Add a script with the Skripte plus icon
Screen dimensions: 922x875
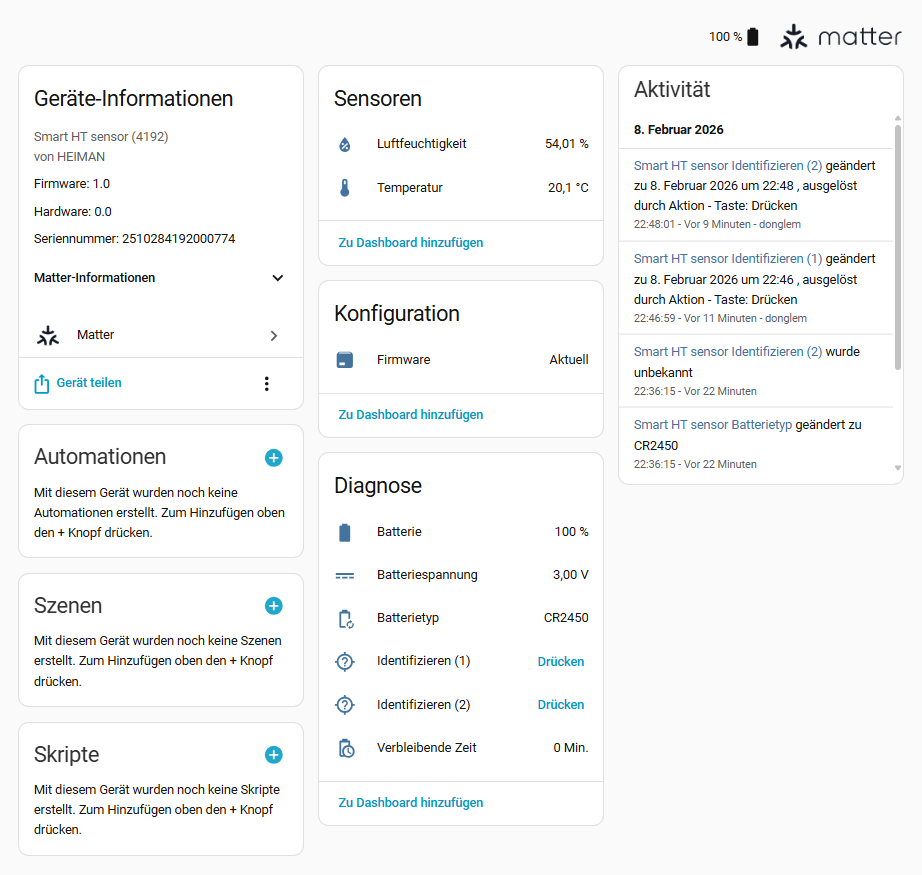pos(273,755)
